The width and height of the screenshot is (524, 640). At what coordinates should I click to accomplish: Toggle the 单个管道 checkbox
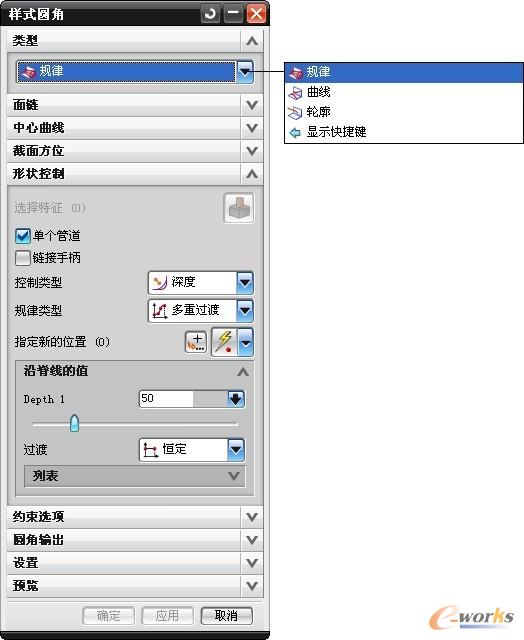[23, 236]
